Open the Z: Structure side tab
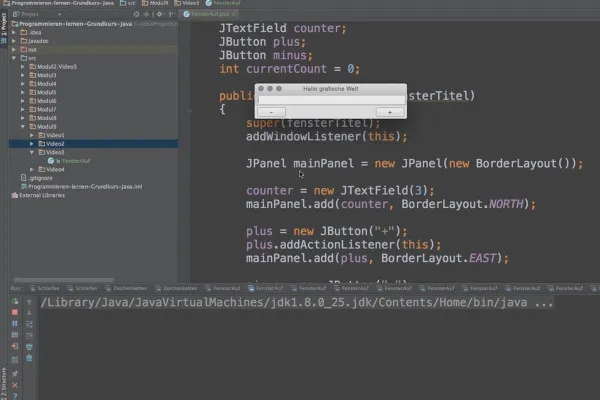The image size is (600, 400). tap(4, 383)
